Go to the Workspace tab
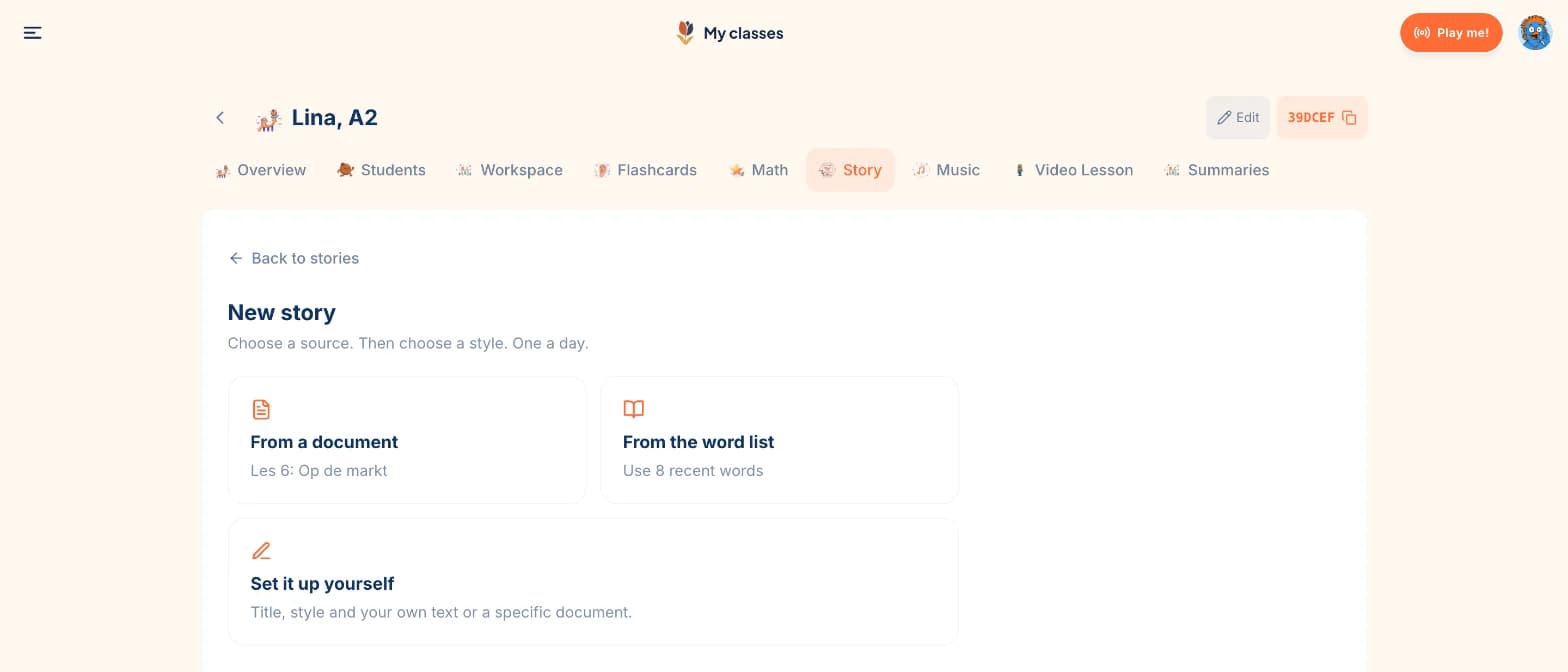1568x672 pixels. click(510, 170)
